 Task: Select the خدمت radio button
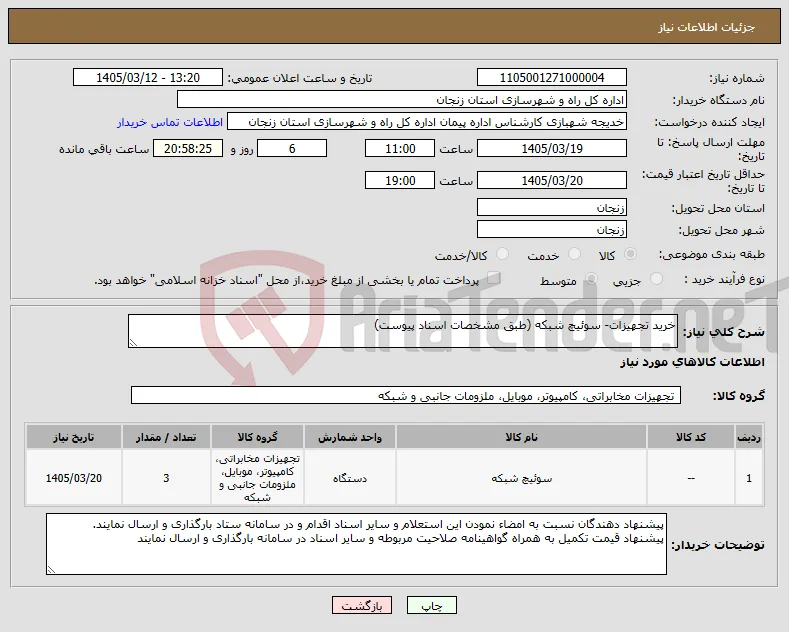pos(574,254)
